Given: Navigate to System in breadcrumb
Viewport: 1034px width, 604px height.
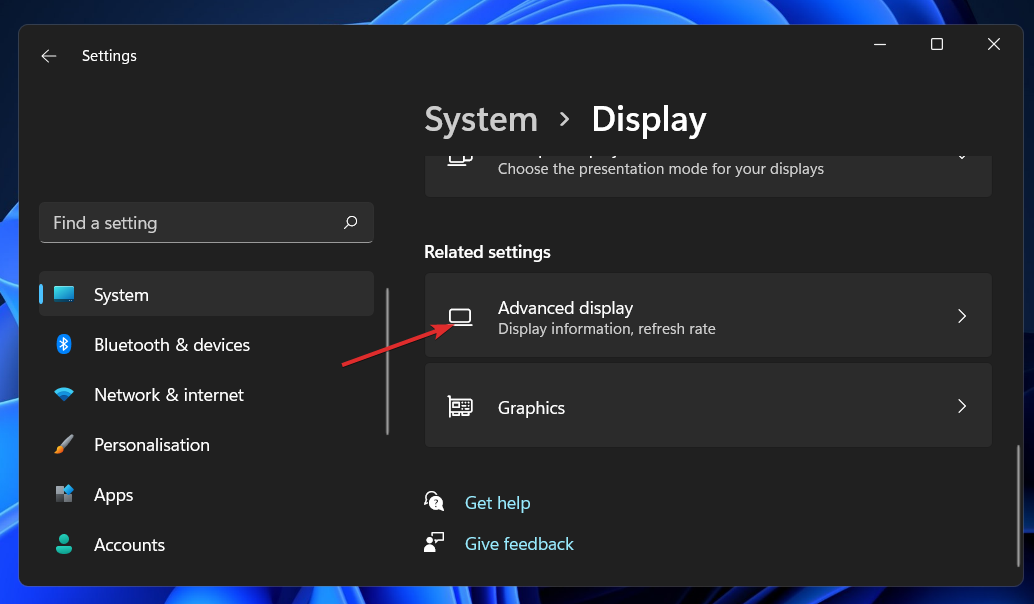Looking at the screenshot, I should 481,119.
